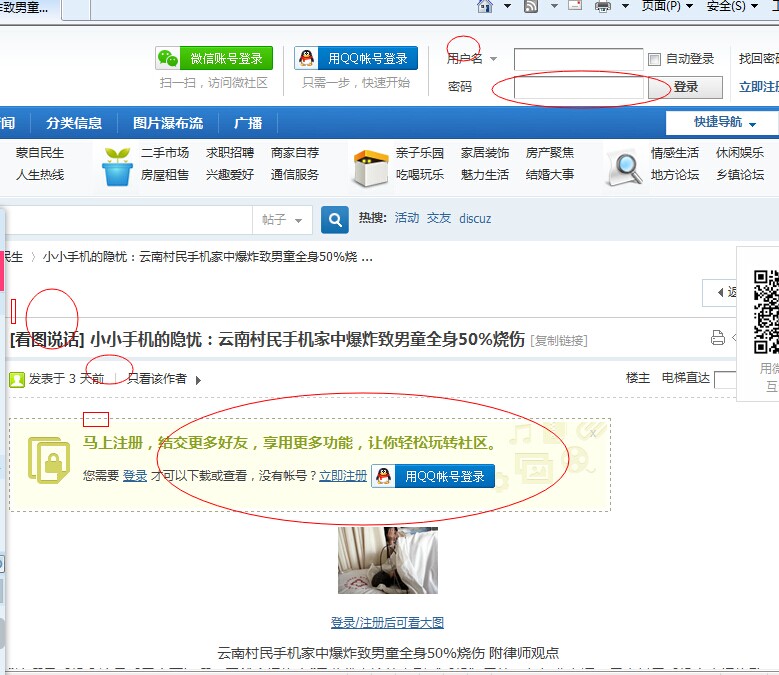Open the 结婚大事 link
The height and width of the screenshot is (675, 779).
tap(549, 174)
